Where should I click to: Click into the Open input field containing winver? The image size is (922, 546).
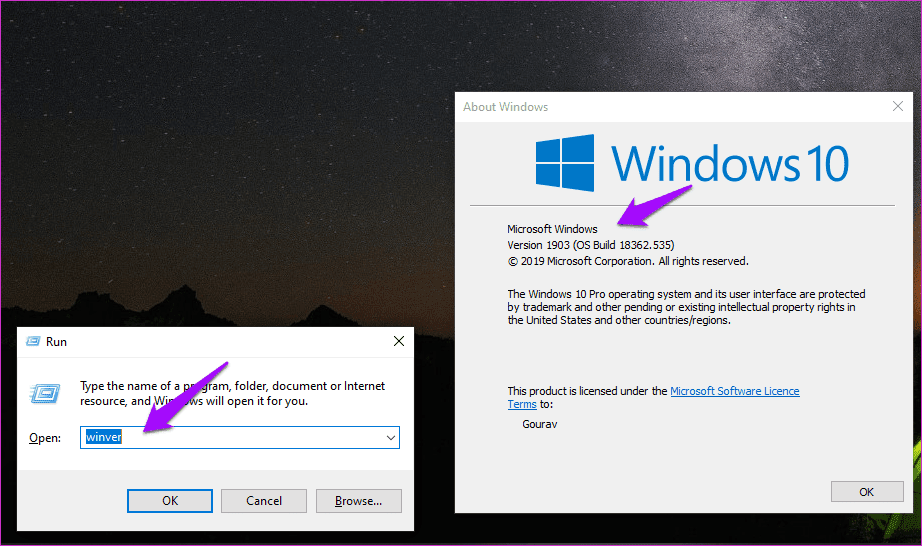(x=239, y=437)
